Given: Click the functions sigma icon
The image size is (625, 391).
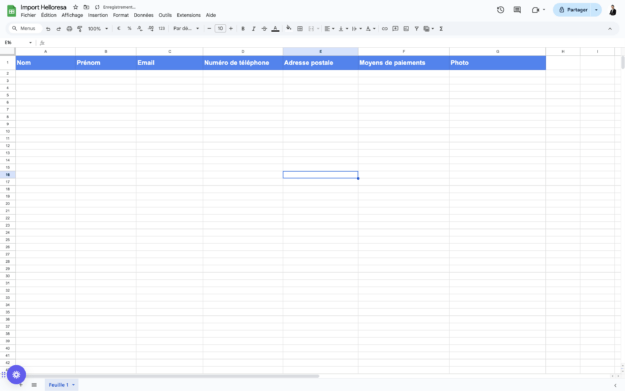Looking at the screenshot, I should coord(441,29).
